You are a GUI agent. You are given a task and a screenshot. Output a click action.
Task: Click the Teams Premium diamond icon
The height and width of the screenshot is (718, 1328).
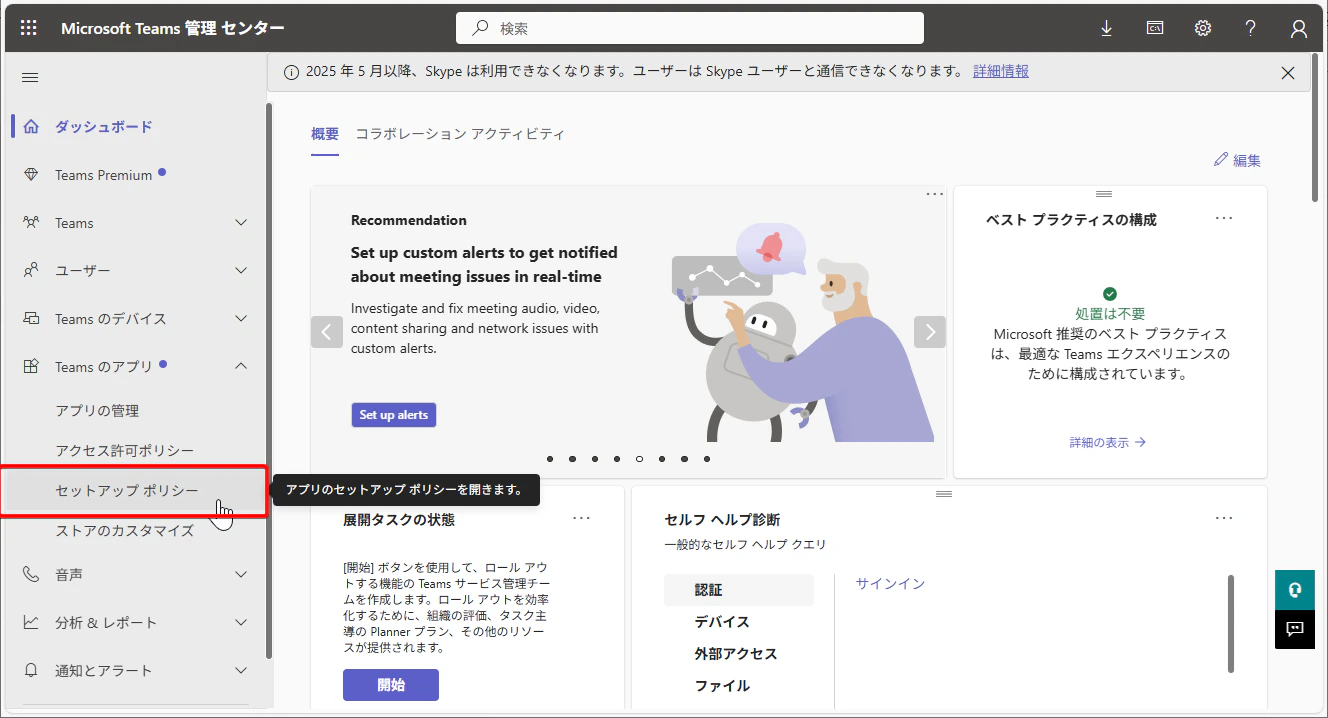click(x=31, y=175)
